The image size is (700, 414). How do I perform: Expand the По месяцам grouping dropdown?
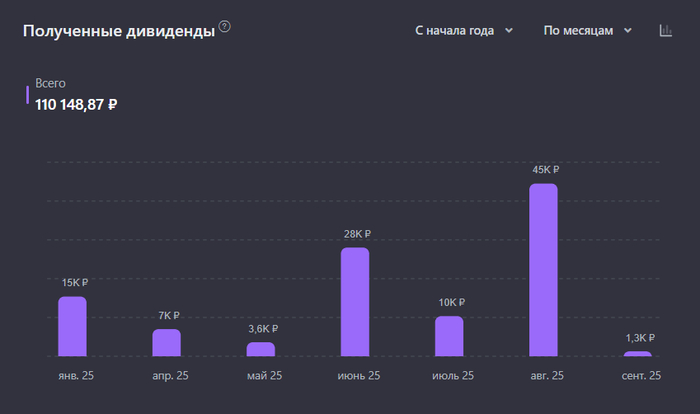[588, 30]
